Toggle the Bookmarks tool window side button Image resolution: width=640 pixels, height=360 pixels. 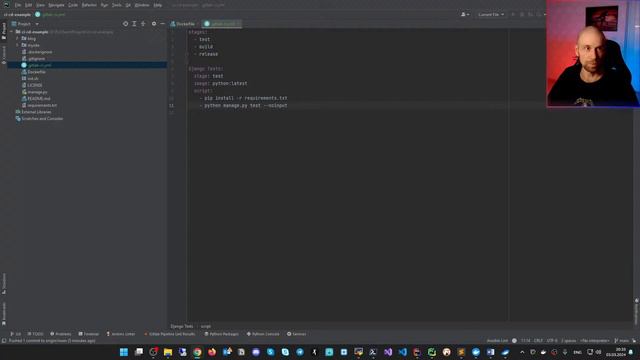(x=4, y=313)
